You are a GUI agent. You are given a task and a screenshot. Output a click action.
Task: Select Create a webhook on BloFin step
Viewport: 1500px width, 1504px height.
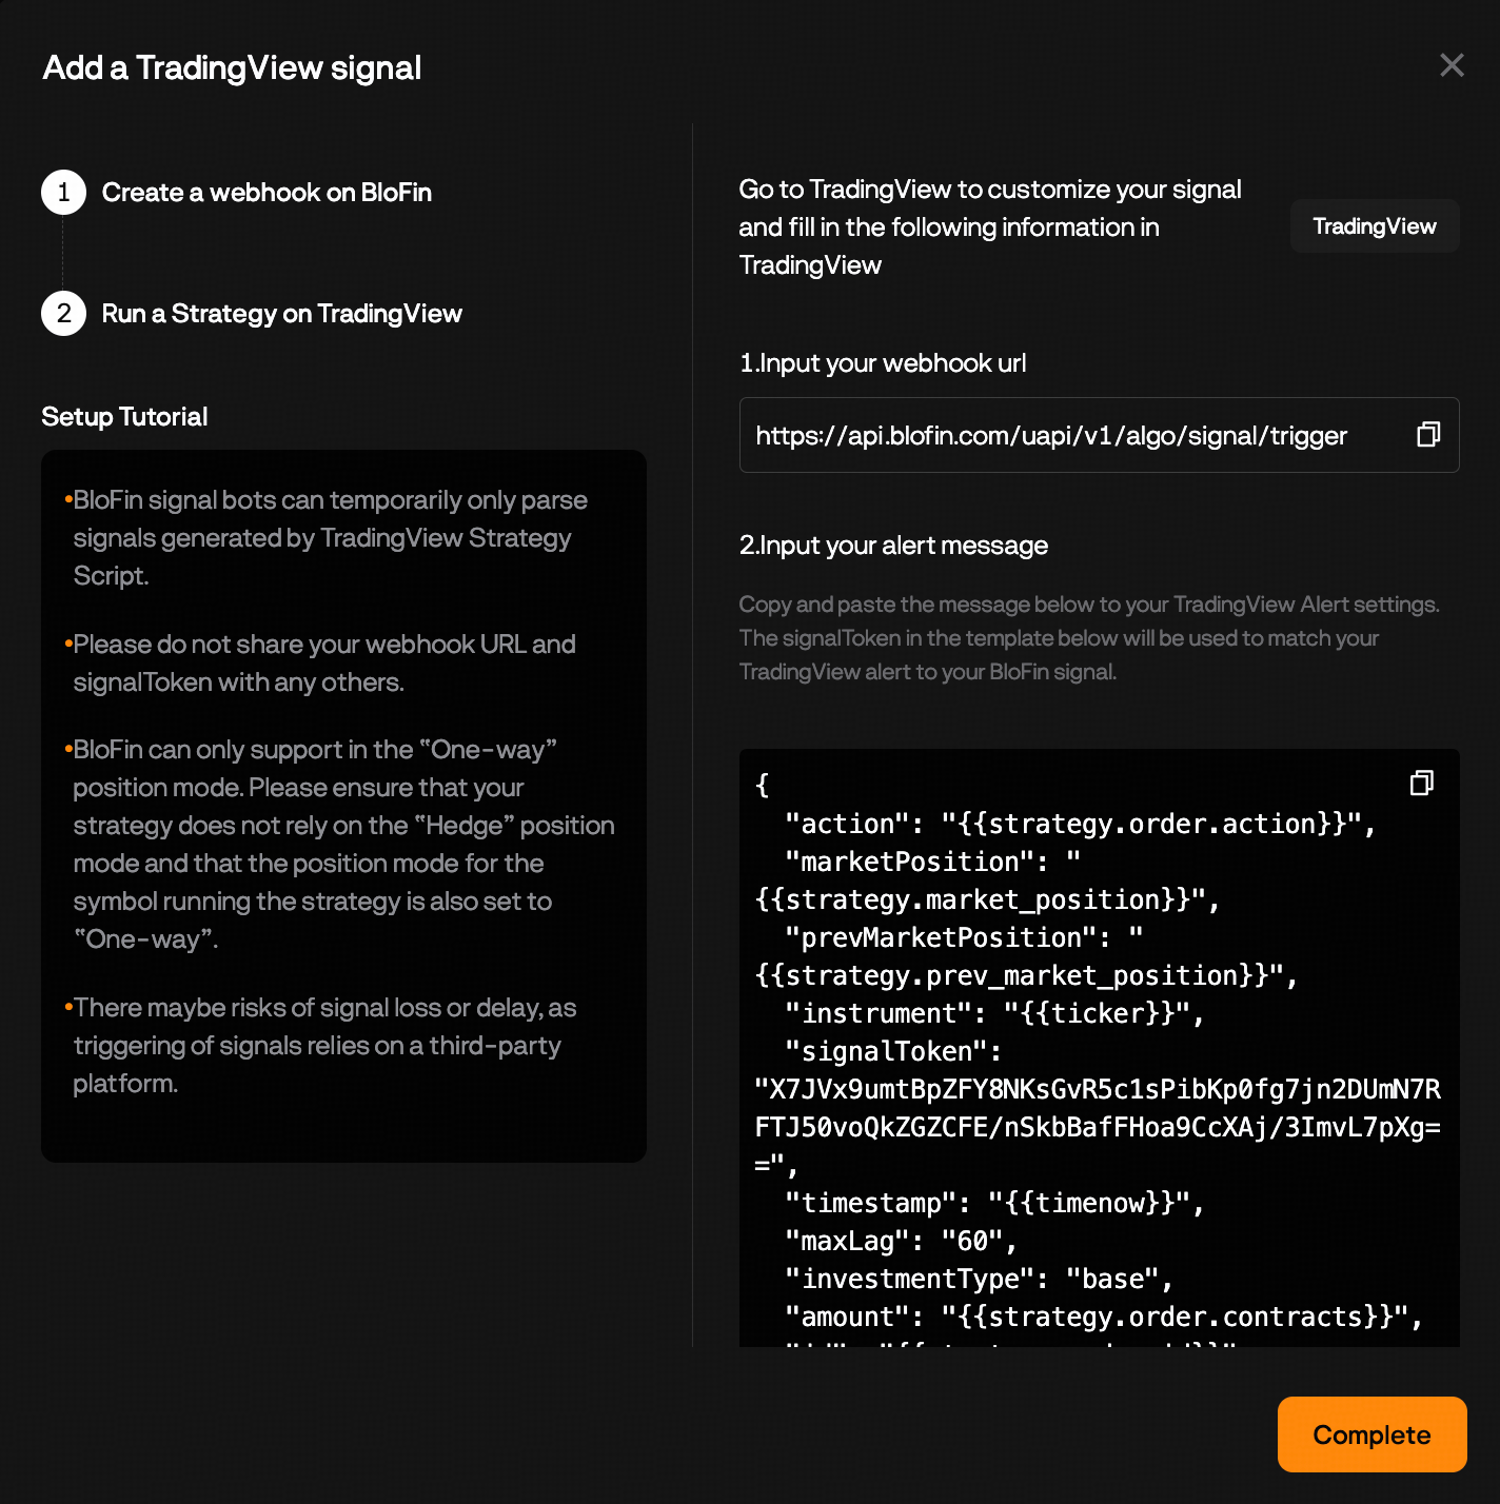coord(266,192)
